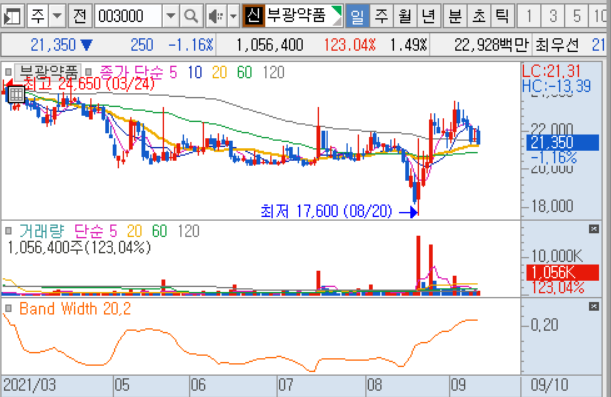Click price MA 5 legend in pink
This screenshot has height=397, width=611.
[x=173, y=72]
